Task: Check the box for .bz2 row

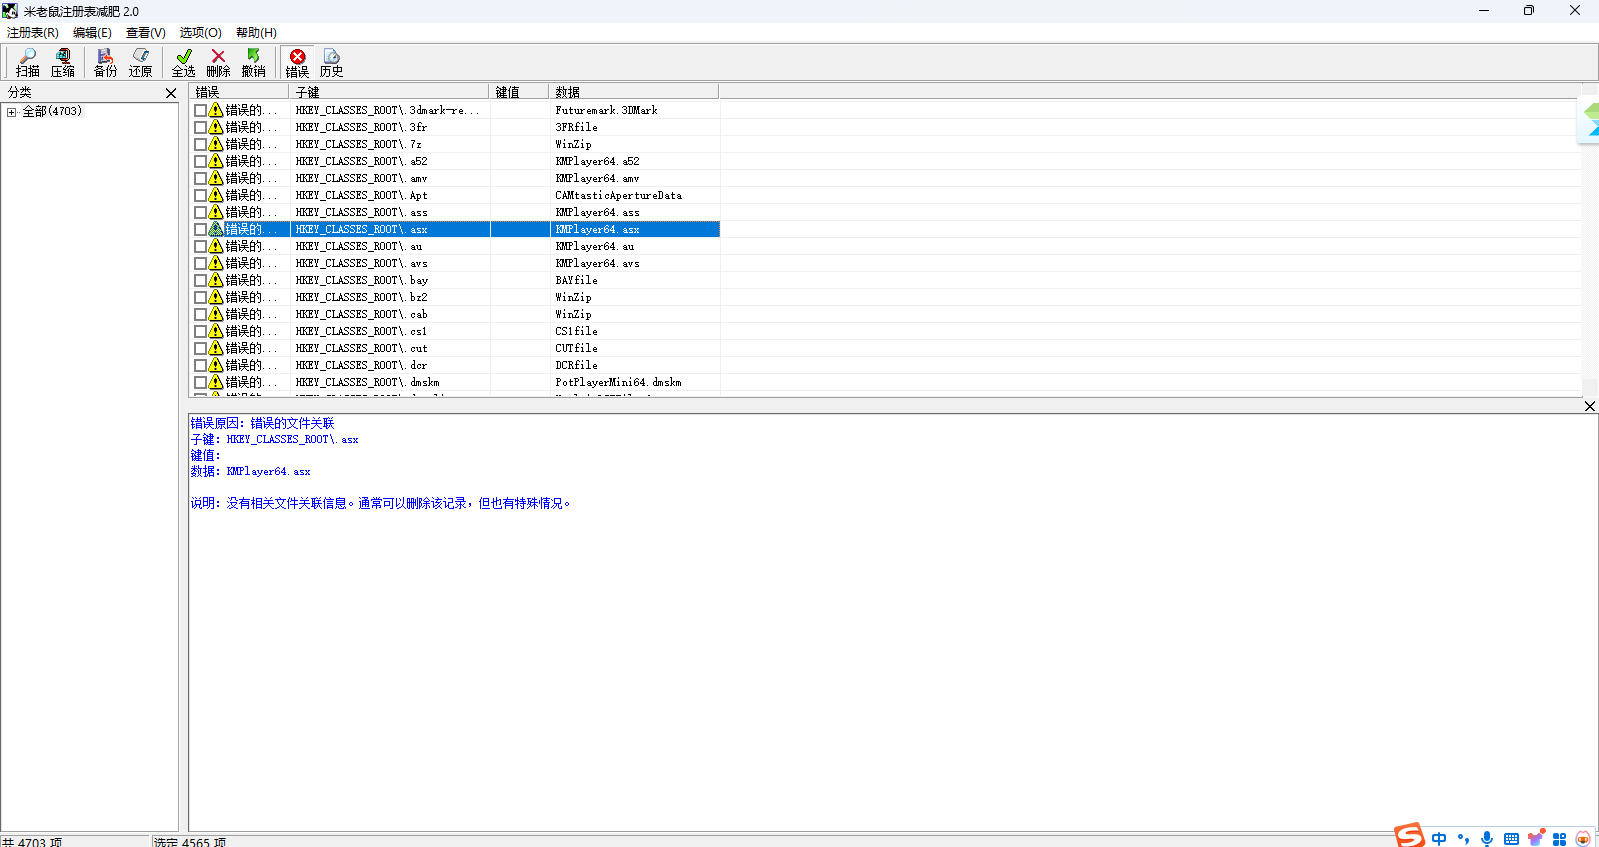Action: coord(200,297)
